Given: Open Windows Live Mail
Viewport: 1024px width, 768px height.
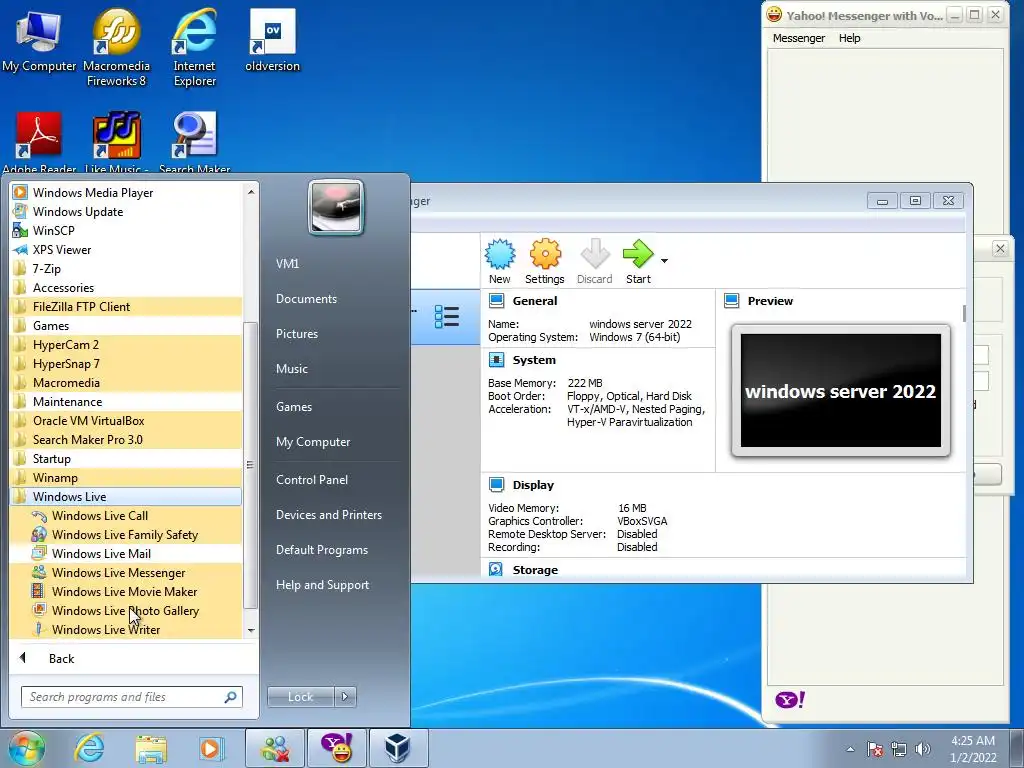Looking at the screenshot, I should click(126, 553).
